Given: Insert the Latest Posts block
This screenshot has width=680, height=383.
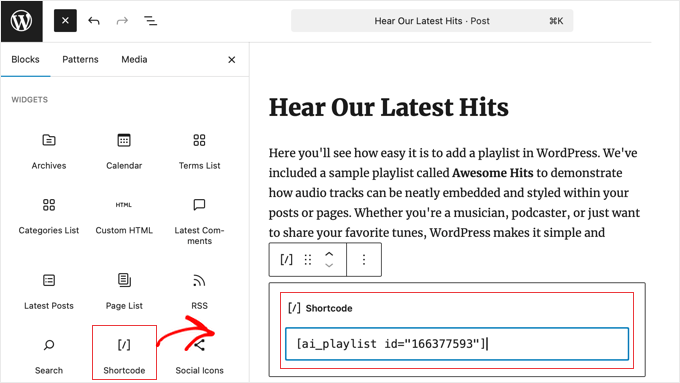Looking at the screenshot, I should pyautogui.click(x=49, y=292).
